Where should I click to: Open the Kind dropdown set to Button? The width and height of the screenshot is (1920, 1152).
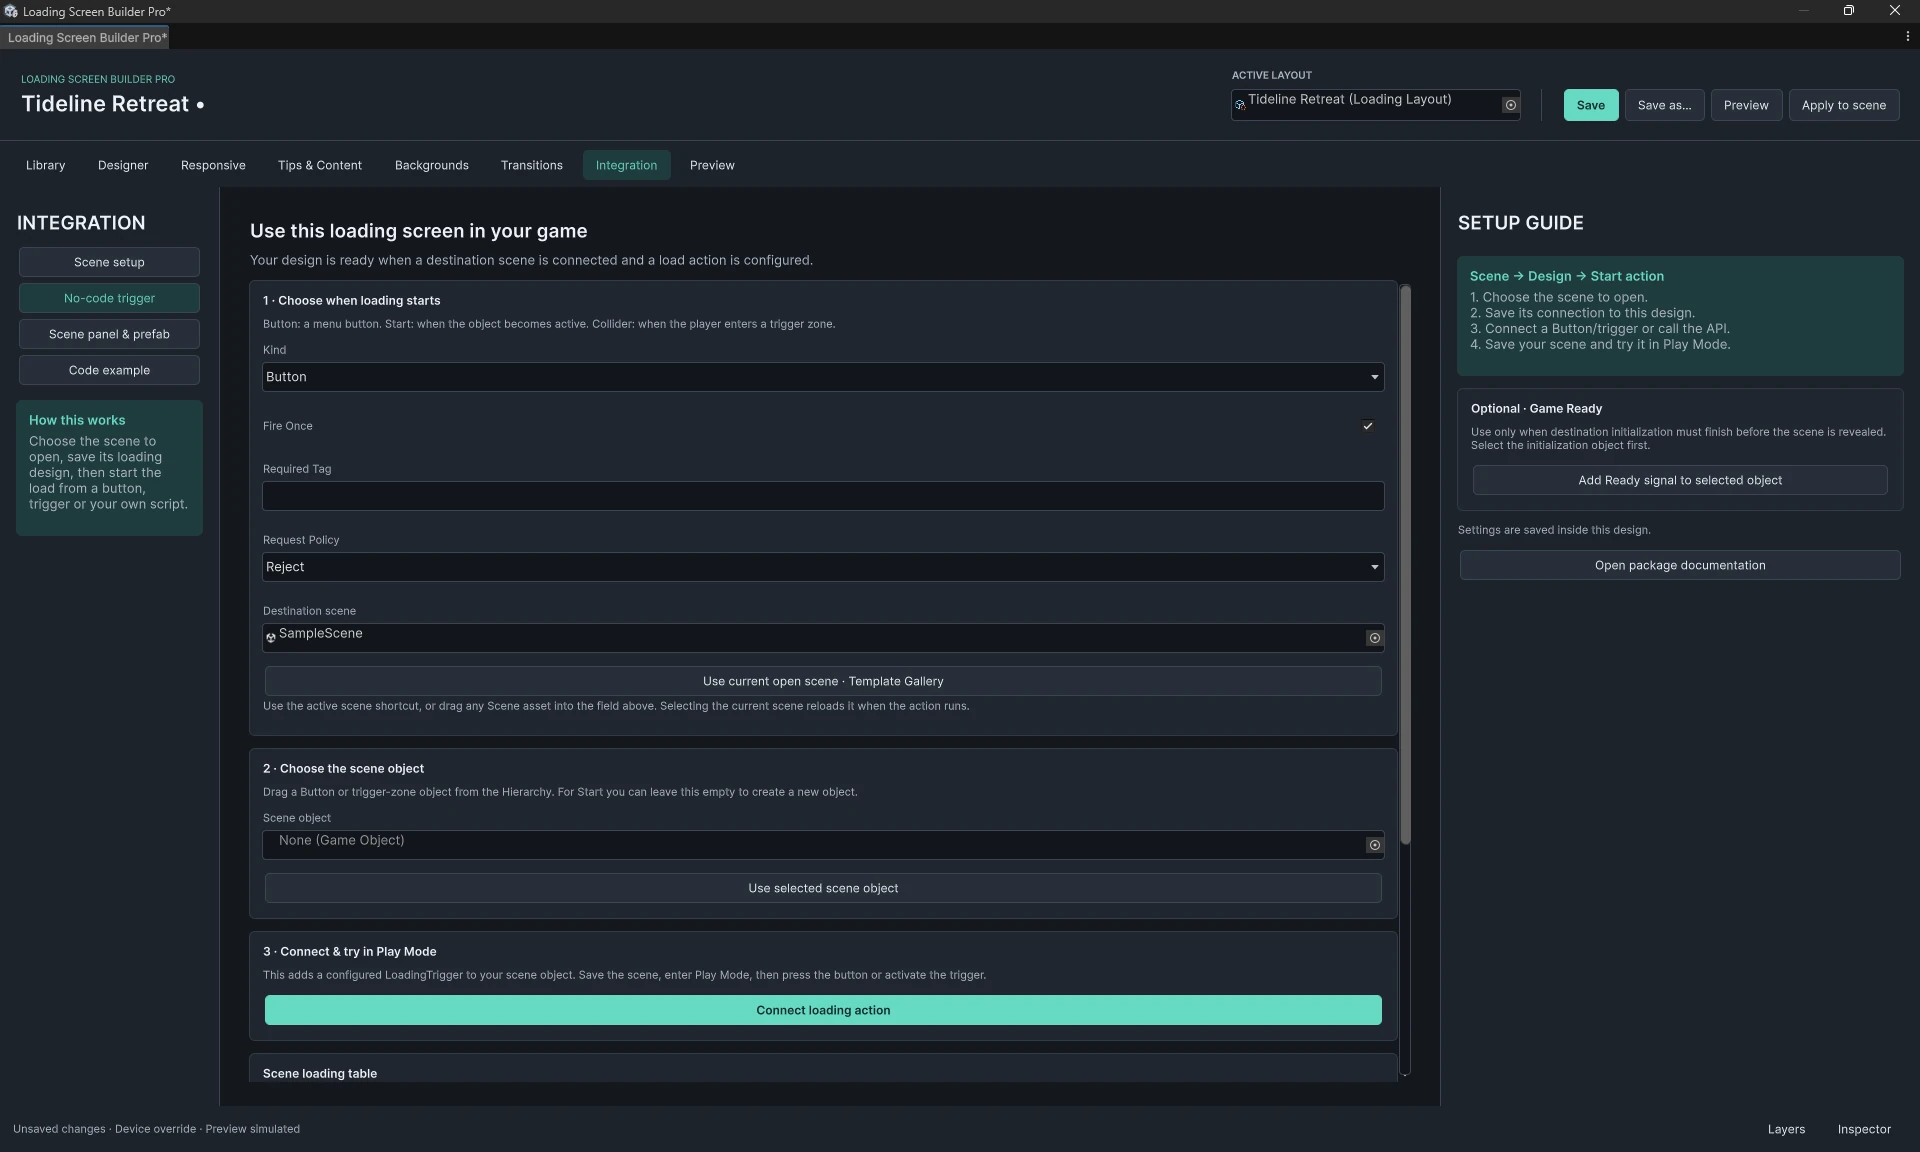(823, 377)
